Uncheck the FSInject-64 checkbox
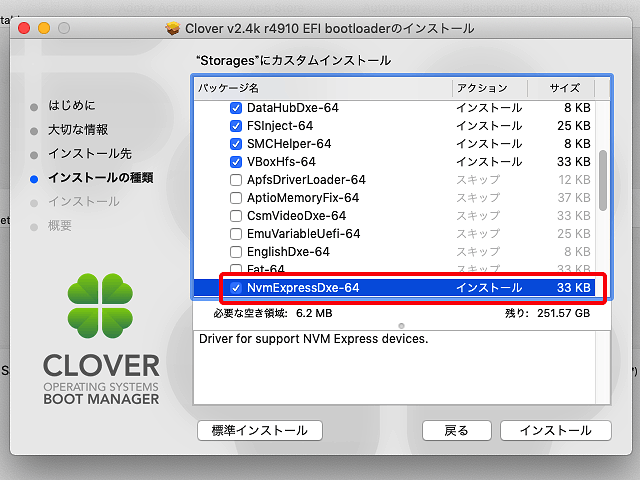 tap(236, 126)
